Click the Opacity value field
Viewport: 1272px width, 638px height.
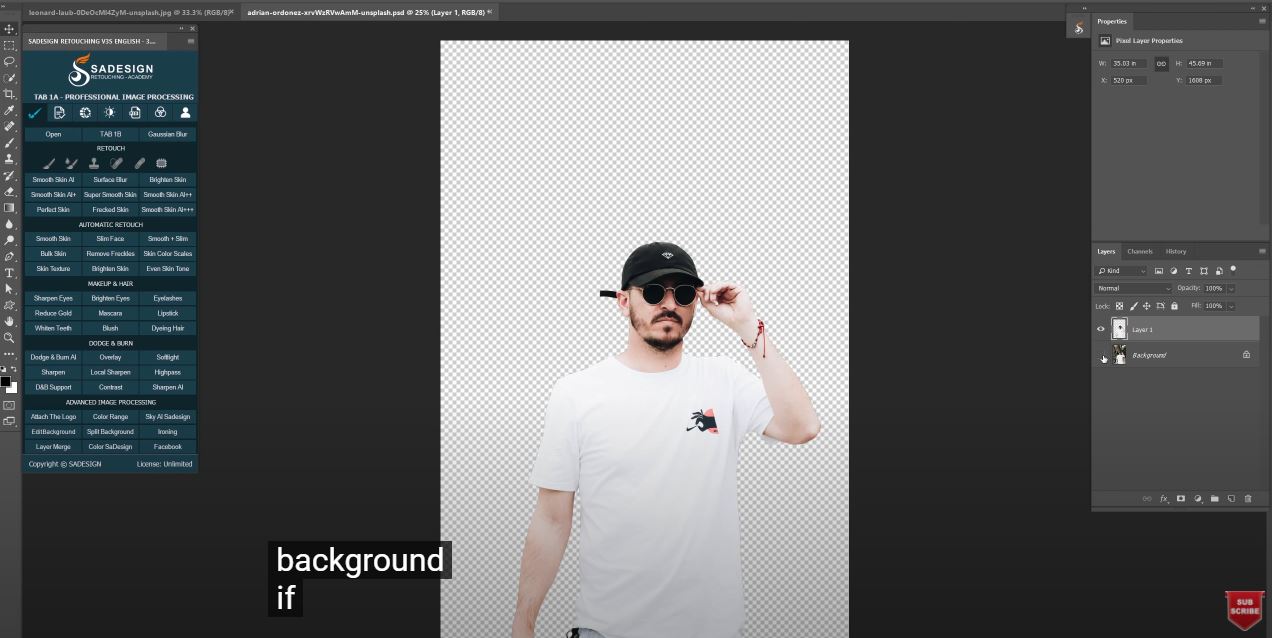(x=1215, y=288)
